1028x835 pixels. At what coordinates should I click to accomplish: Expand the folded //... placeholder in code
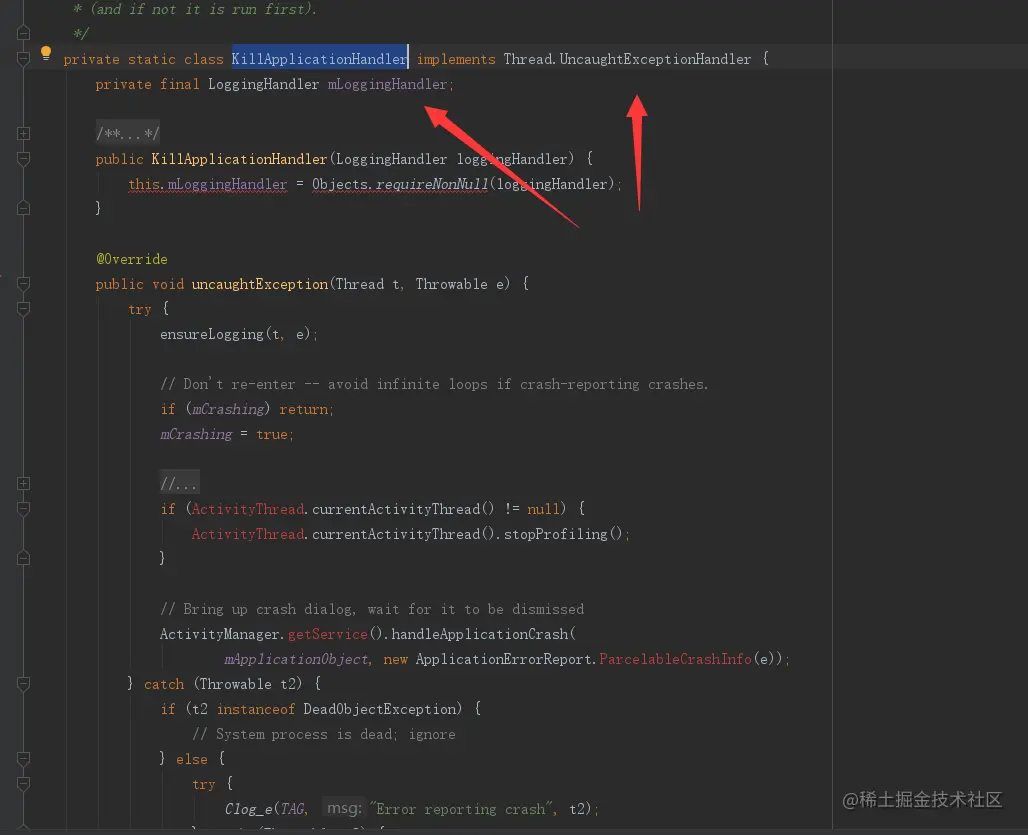pyautogui.click(x=179, y=484)
